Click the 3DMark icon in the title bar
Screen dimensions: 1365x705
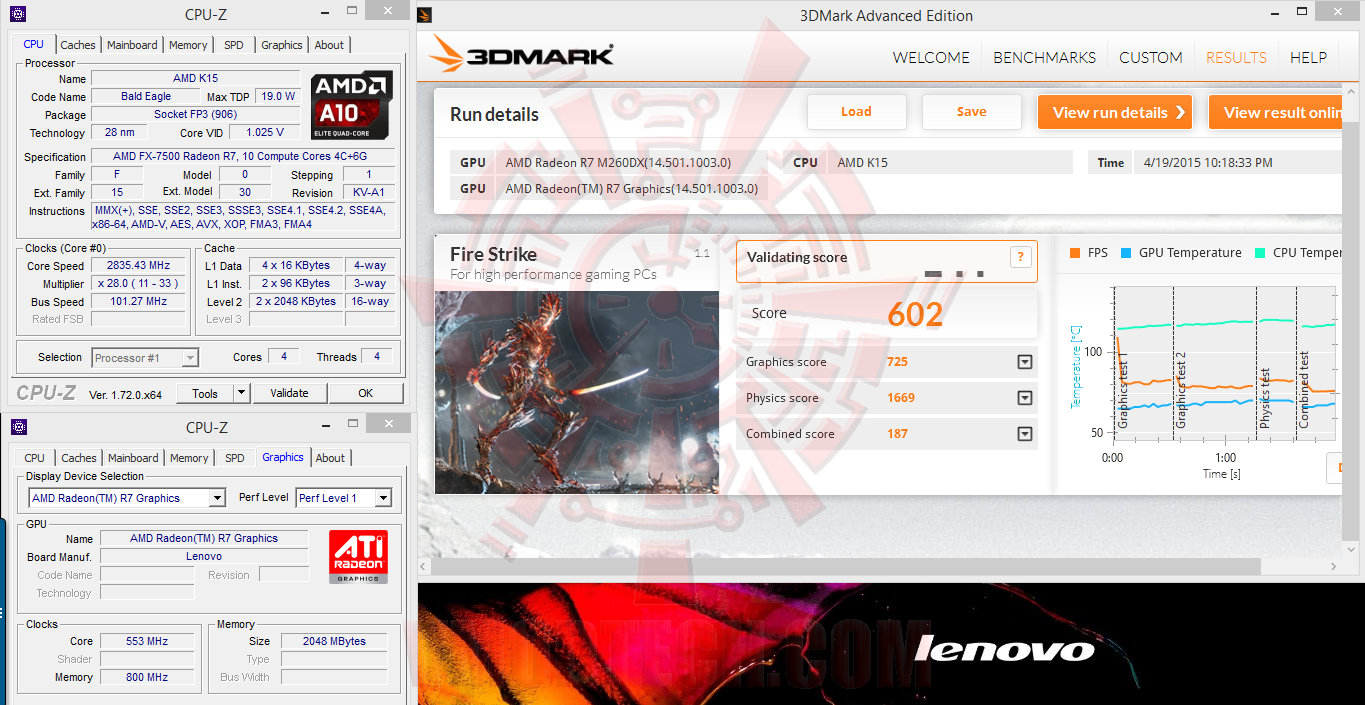pos(425,15)
